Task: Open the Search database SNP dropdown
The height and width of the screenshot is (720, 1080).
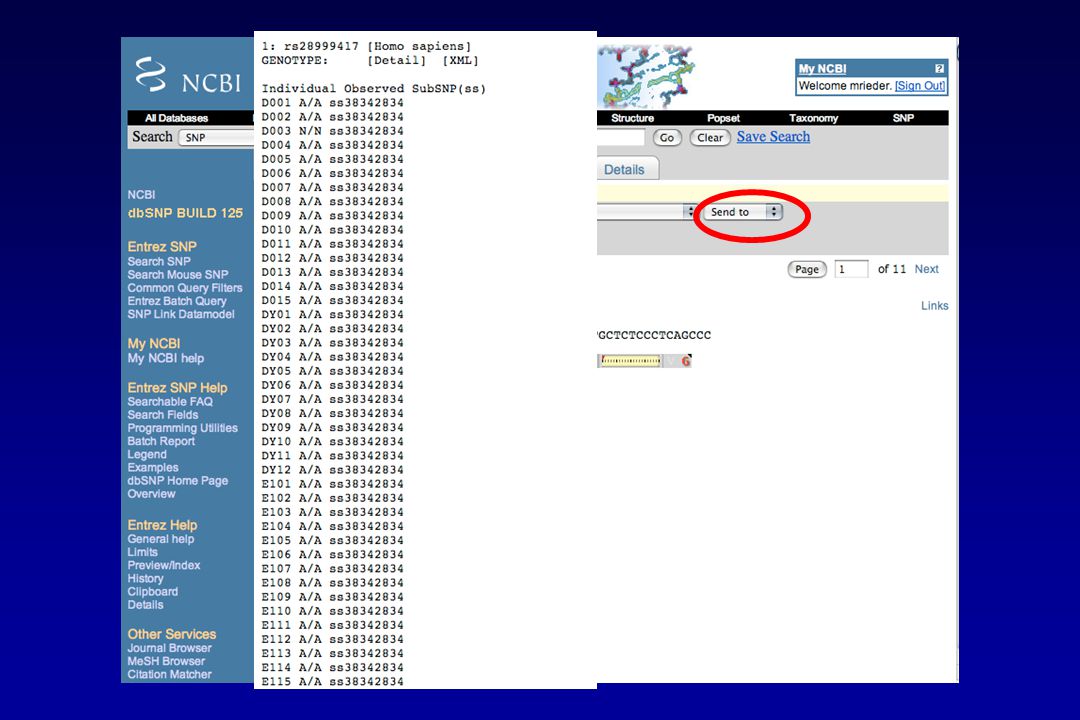Action: pos(216,137)
